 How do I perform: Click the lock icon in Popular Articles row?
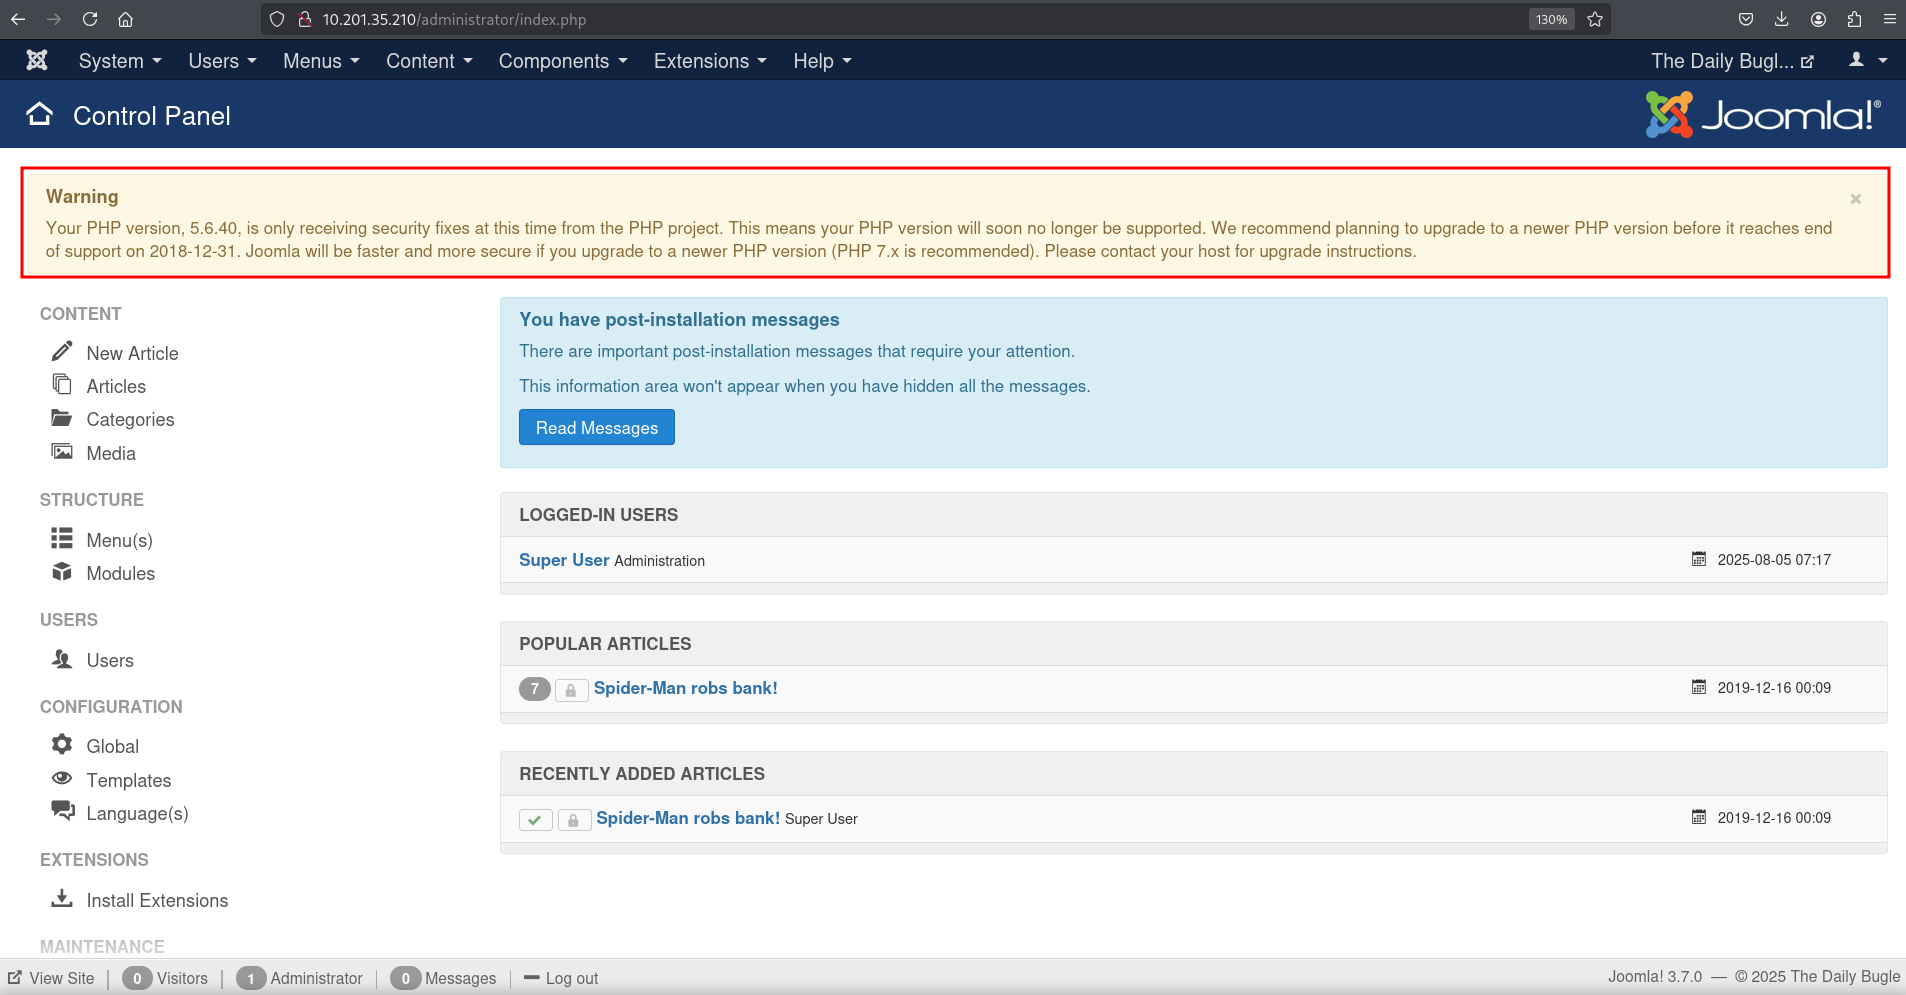tap(570, 690)
